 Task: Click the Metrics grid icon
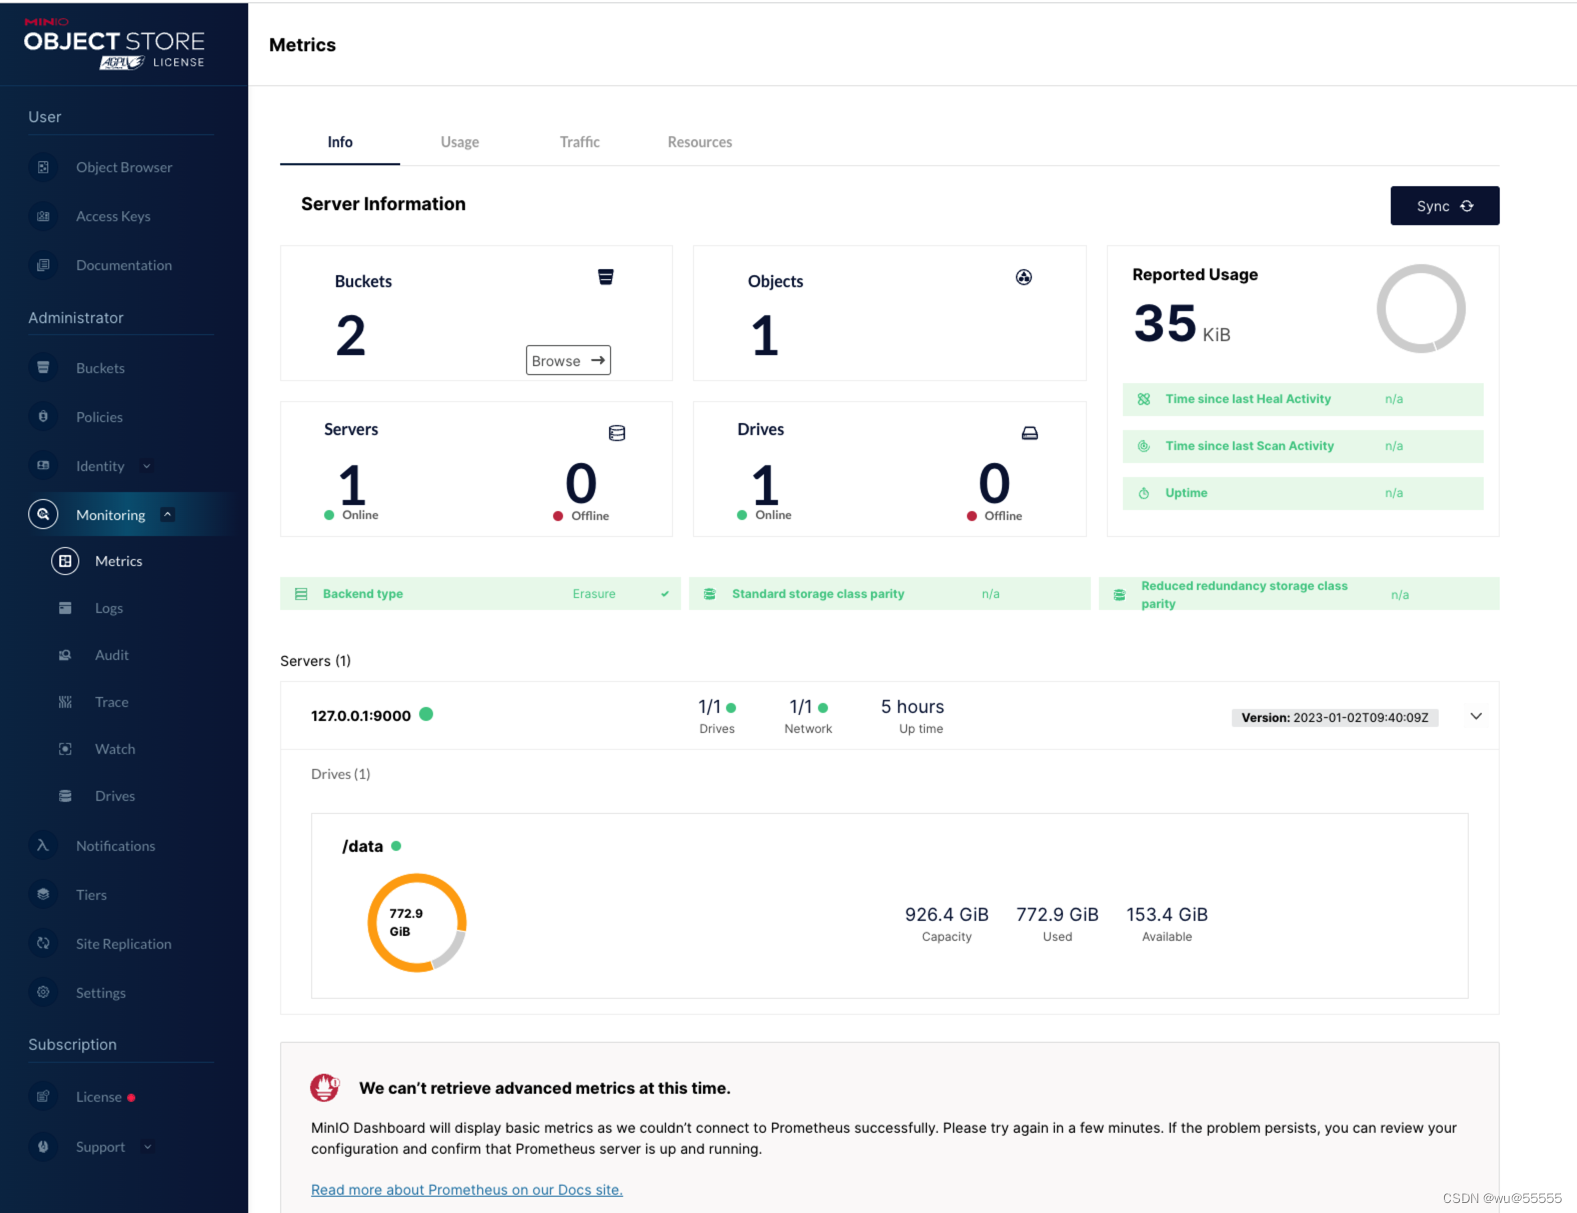65,561
